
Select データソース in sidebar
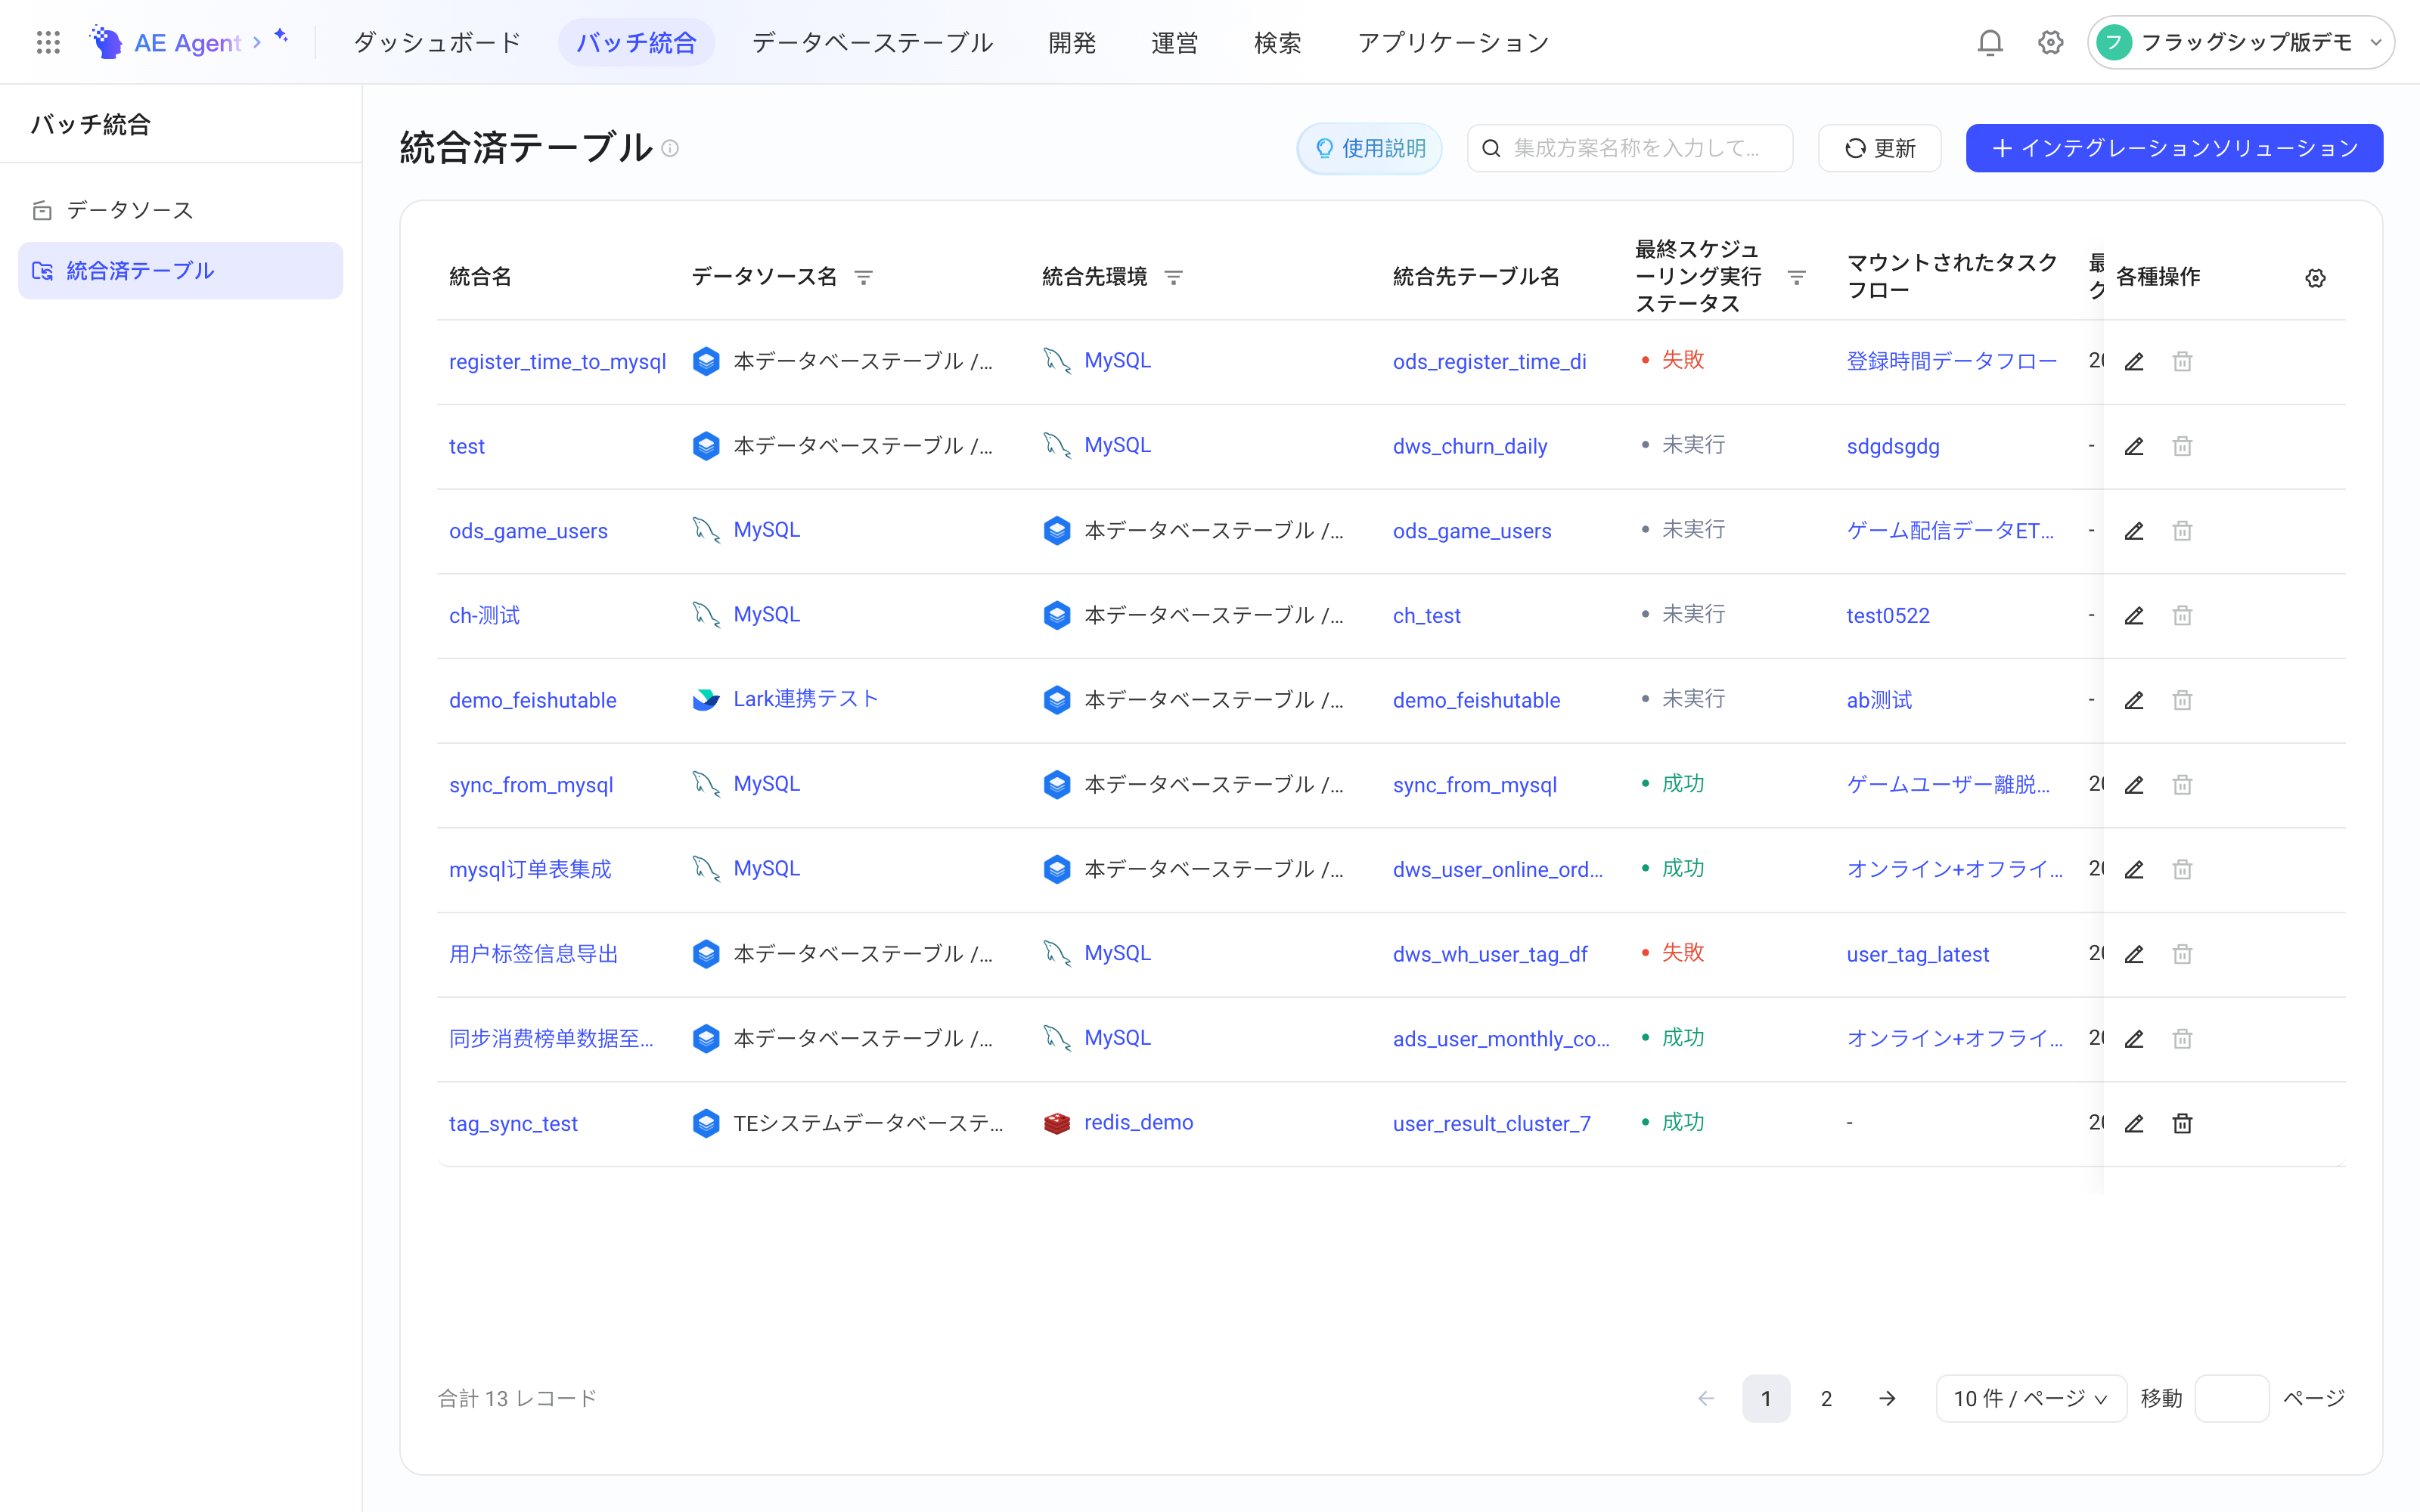pos(180,210)
